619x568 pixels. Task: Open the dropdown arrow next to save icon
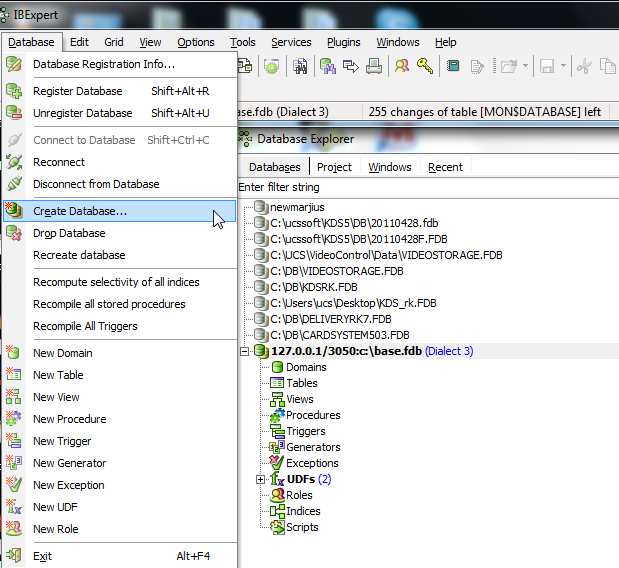coord(563,66)
